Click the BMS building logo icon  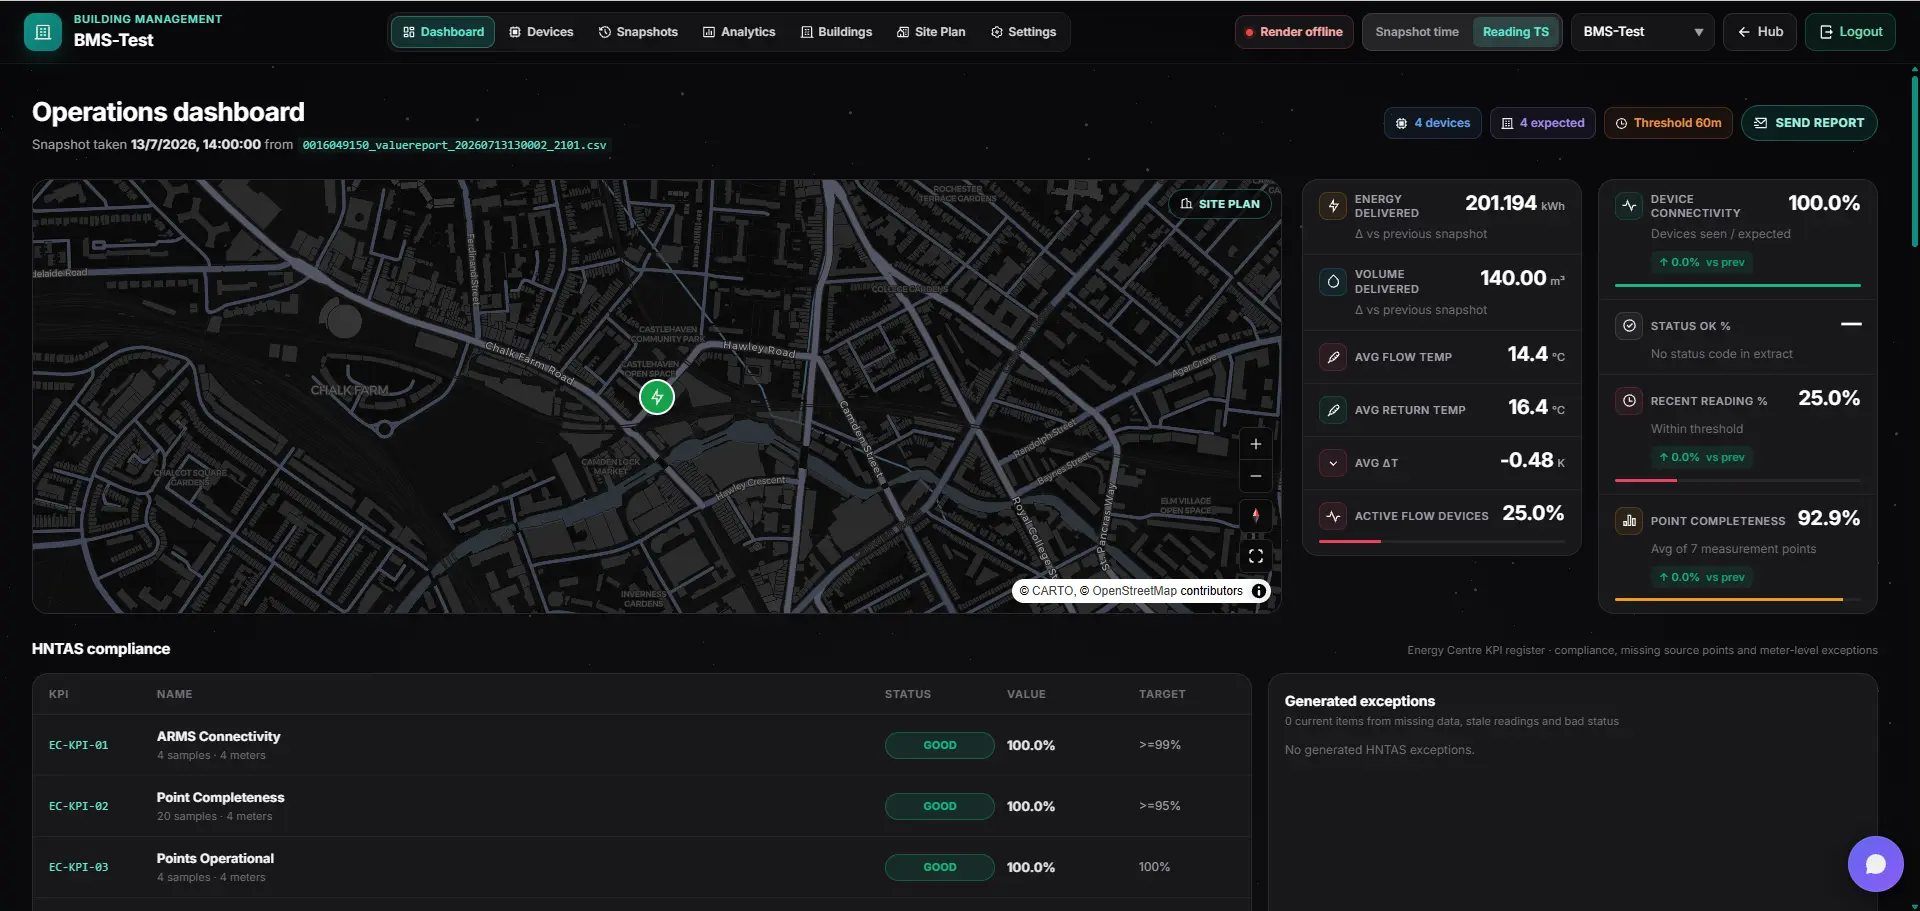point(42,32)
